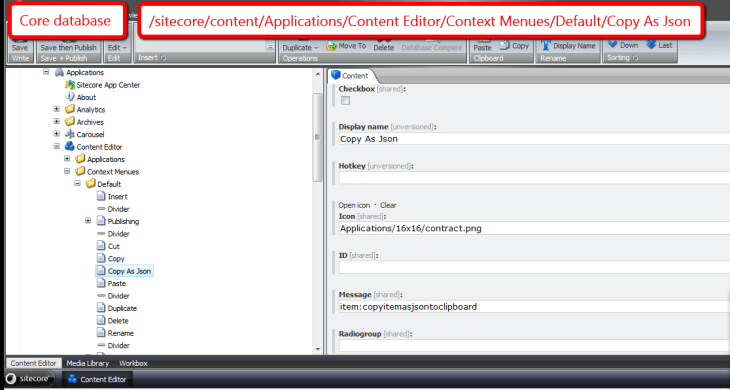
Task: Click the Paste ribbon button
Action: (x=482, y=47)
